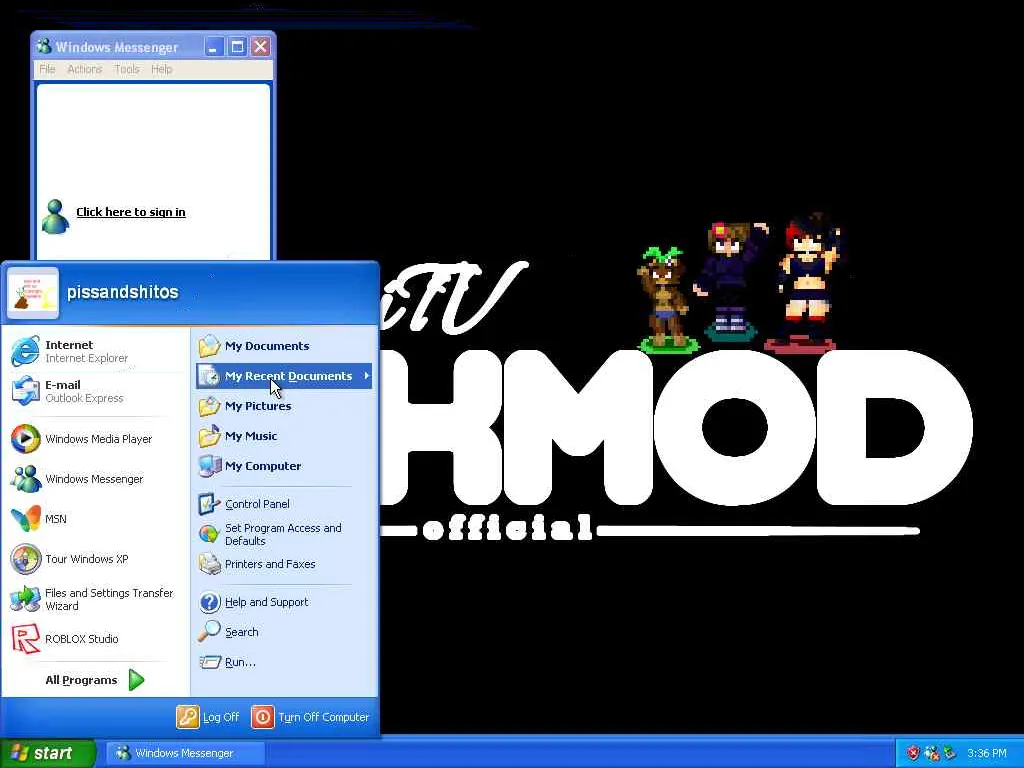The image size is (1024, 768).
Task: Click the start button
Action: click(x=47, y=753)
